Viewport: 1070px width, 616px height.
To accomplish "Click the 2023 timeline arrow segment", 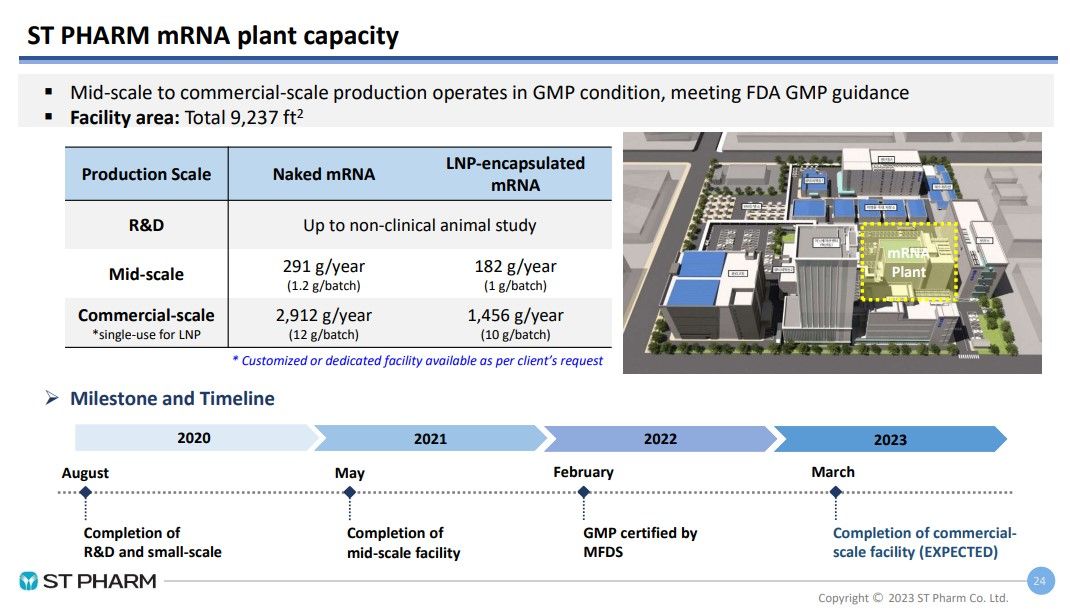I will coord(890,439).
